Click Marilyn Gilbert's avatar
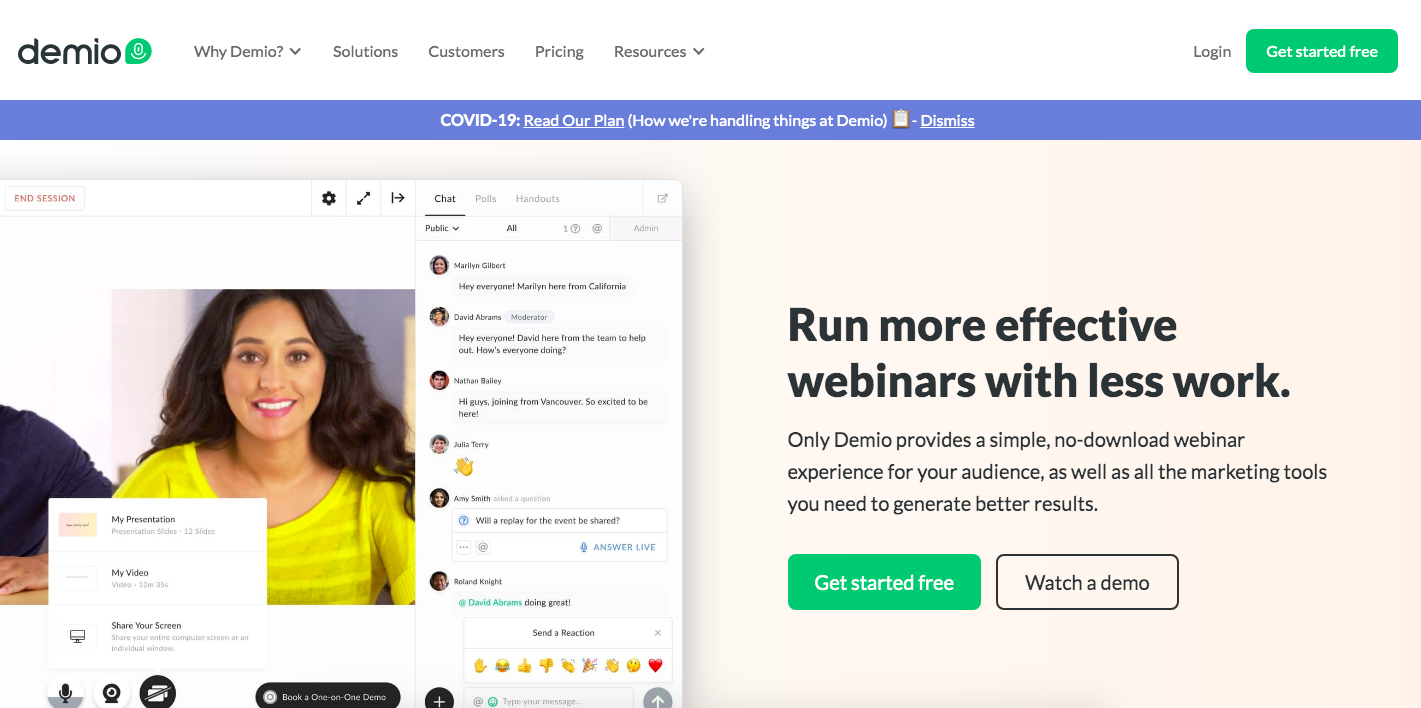 439,265
